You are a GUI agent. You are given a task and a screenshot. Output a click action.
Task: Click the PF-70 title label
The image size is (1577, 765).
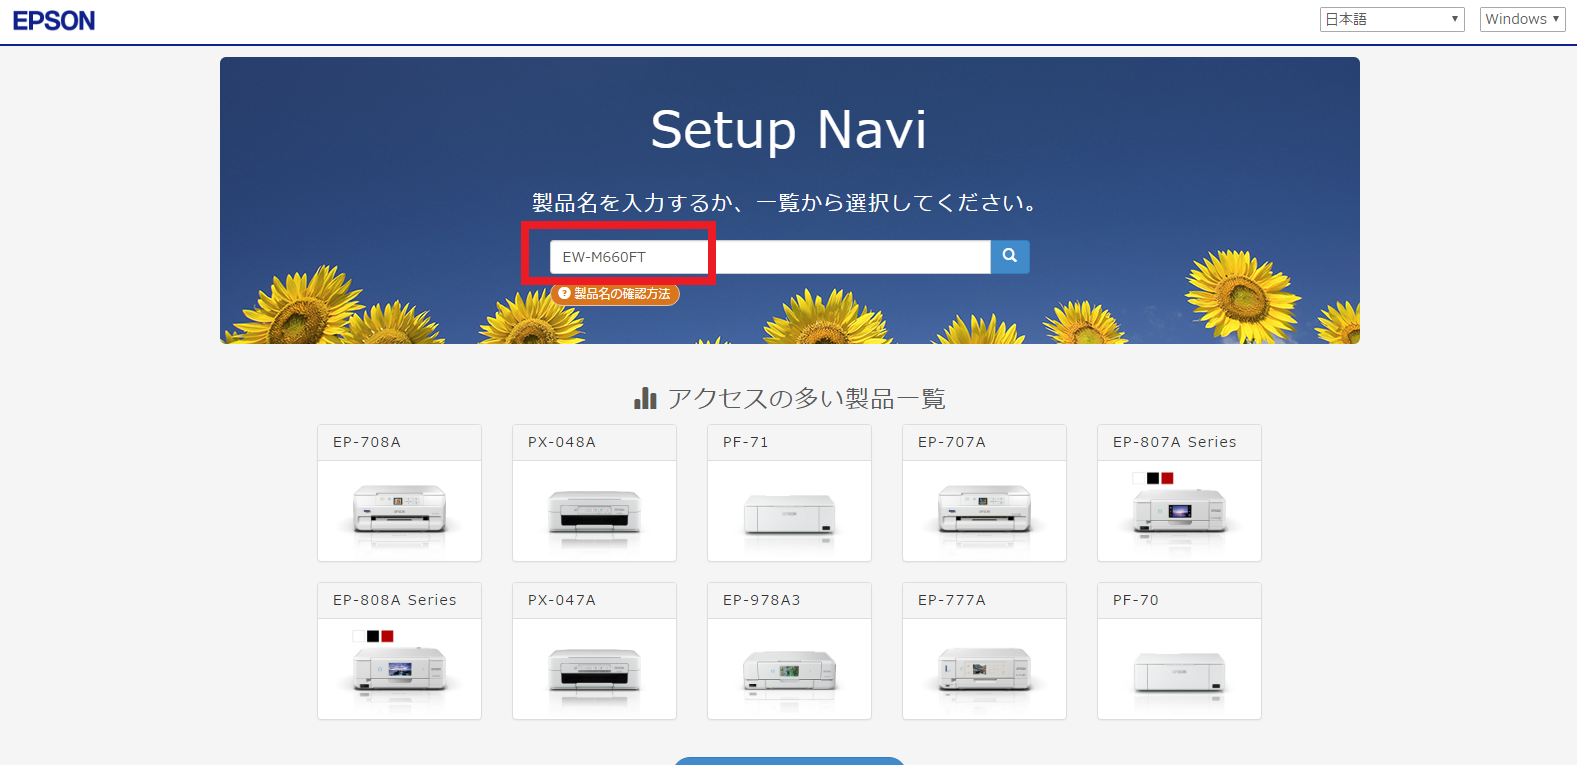pyautogui.click(x=1136, y=600)
